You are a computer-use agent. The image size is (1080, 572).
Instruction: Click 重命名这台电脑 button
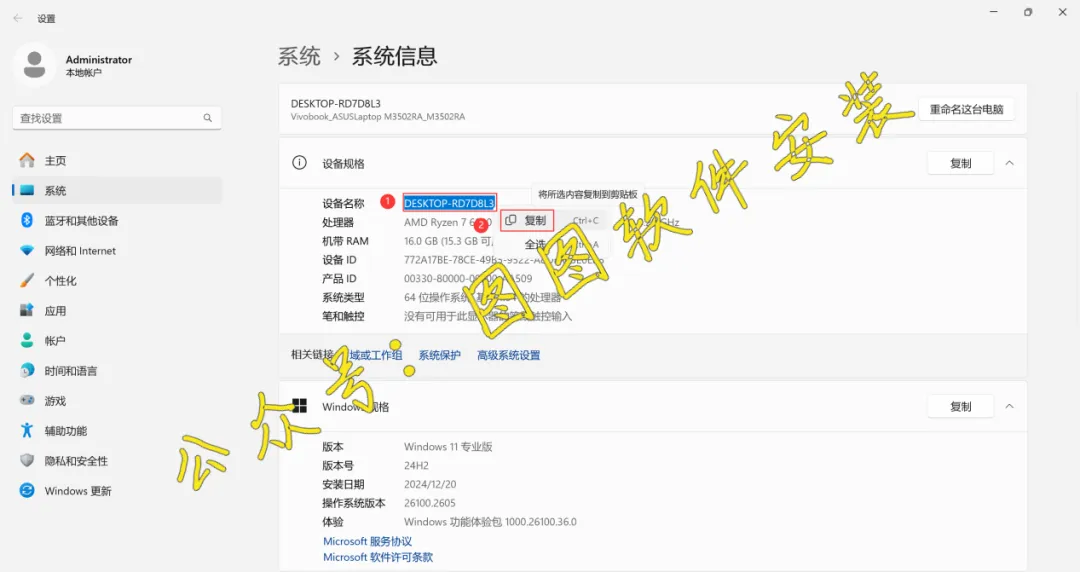pos(966,109)
